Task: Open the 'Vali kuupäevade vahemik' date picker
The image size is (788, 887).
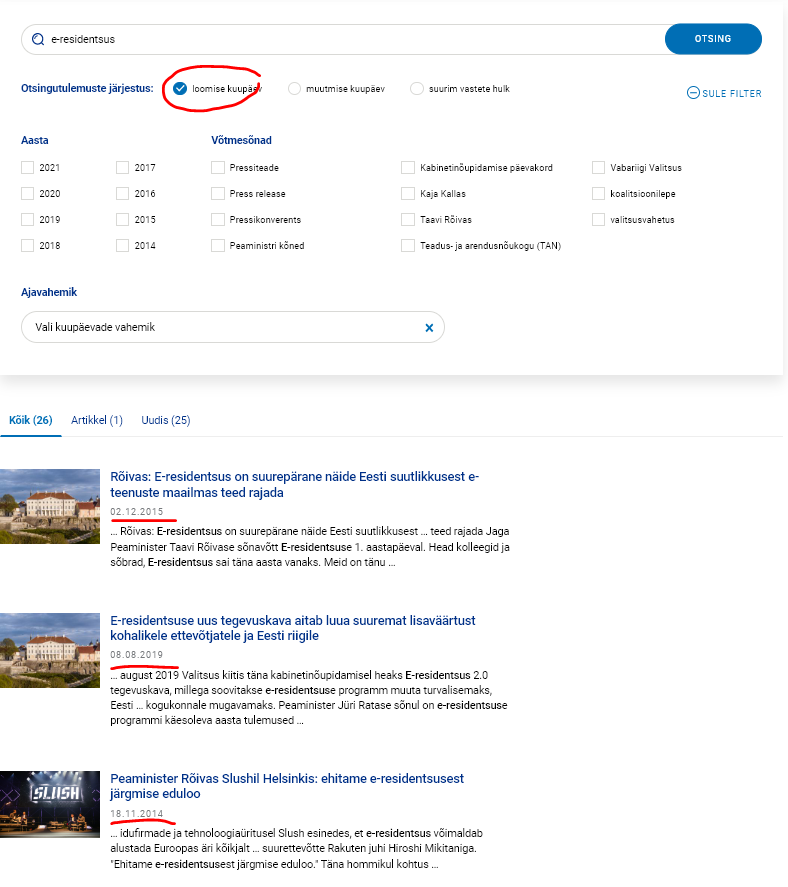Action: click(220, 327)
